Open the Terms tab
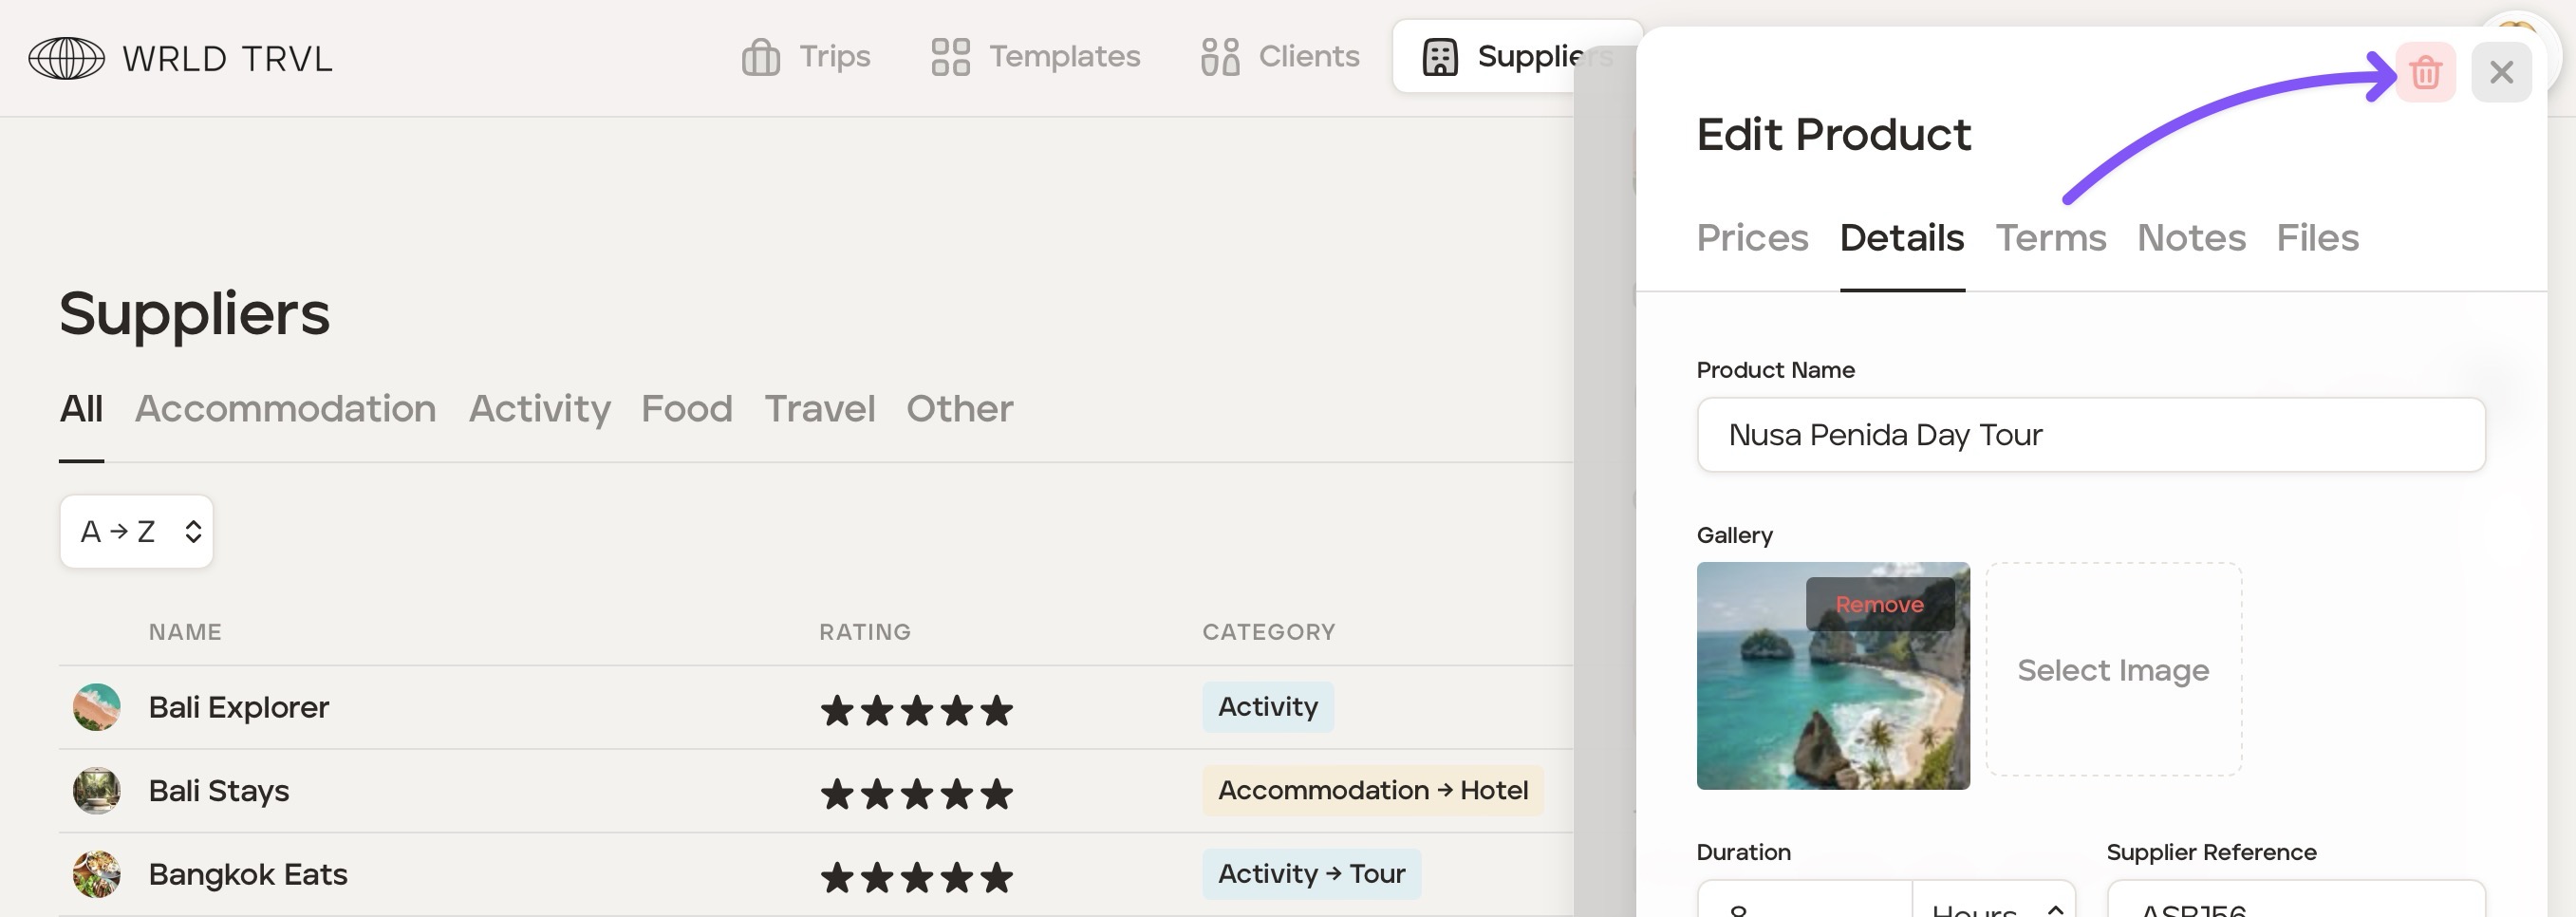Viewport: 2576px width, 917px height. pos(2050,238)
